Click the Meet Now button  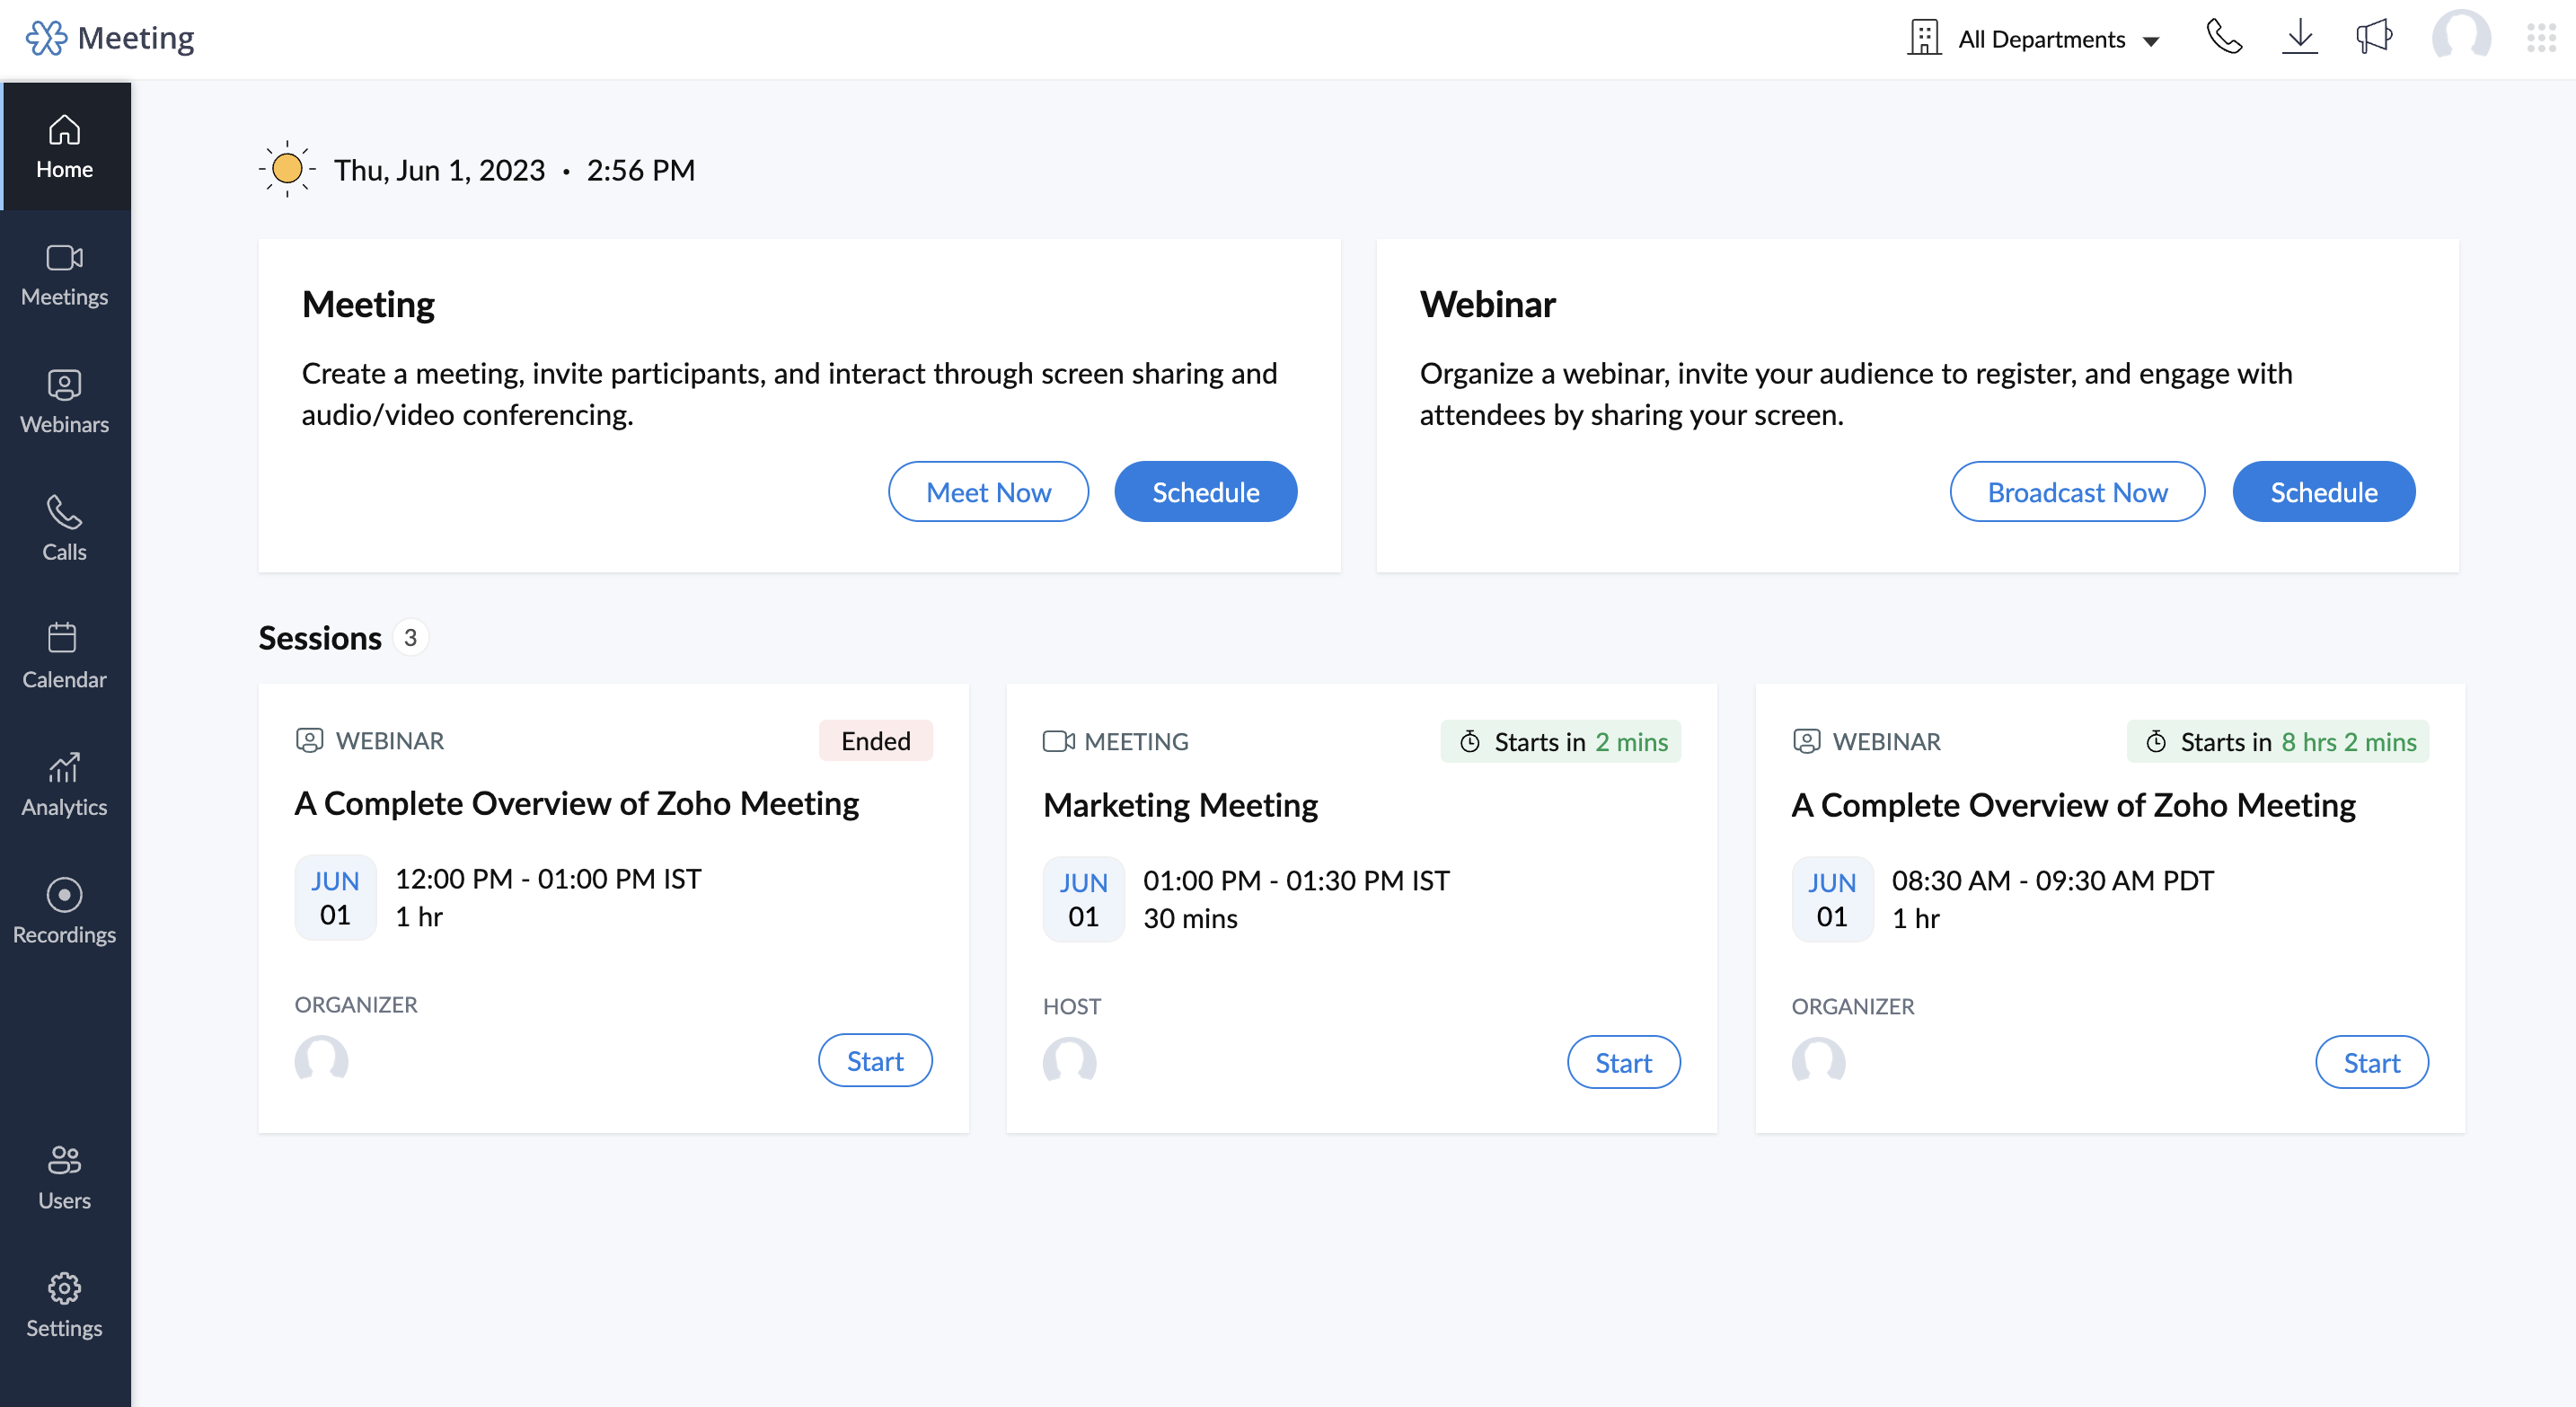(x=987, y=491)
